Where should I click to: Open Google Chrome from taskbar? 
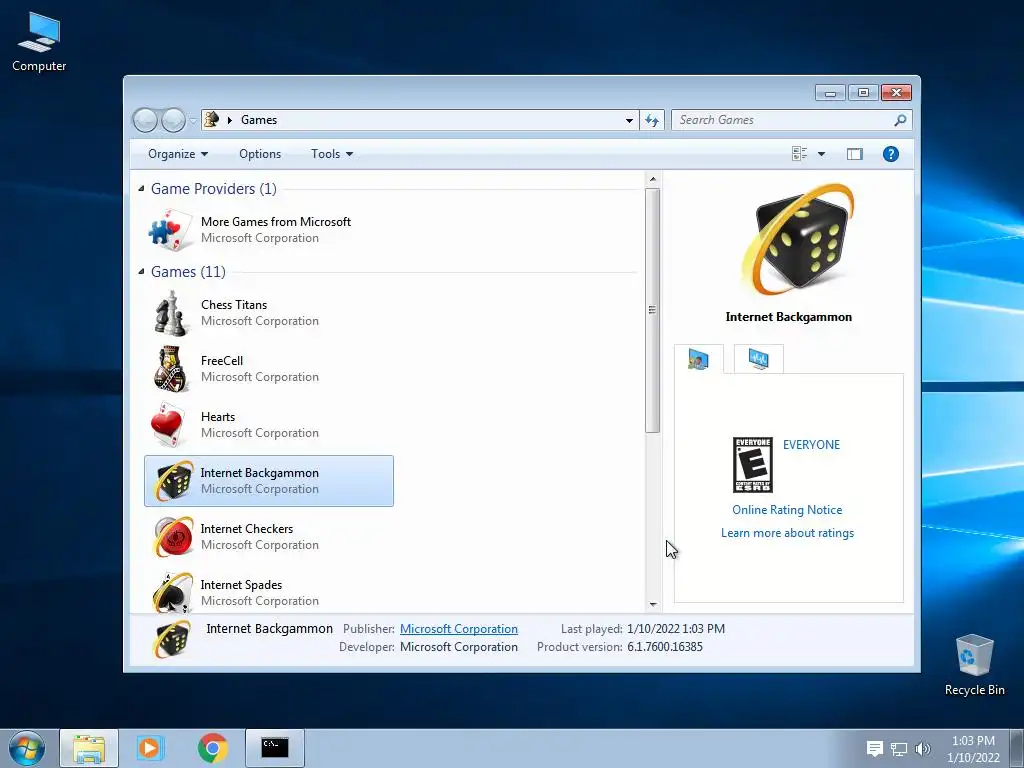[213, 748]
